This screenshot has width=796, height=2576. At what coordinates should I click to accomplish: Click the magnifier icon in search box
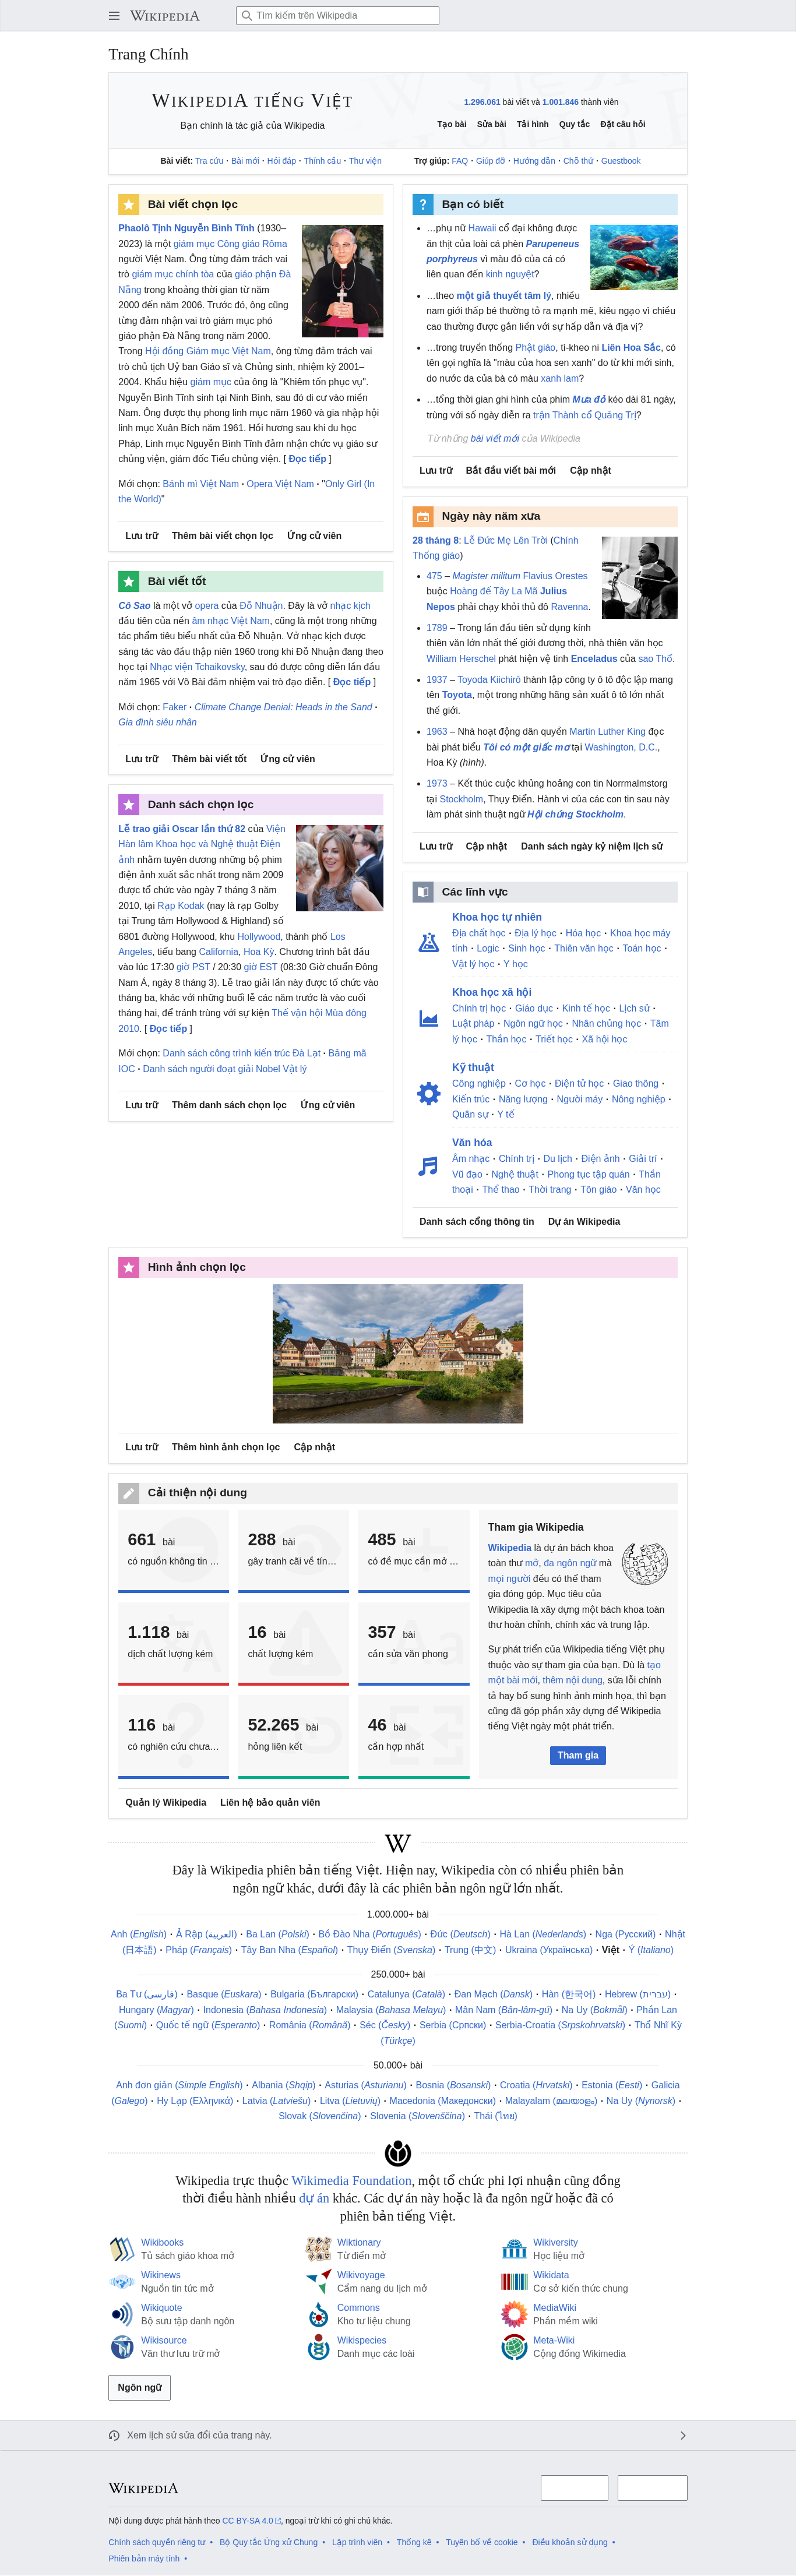tap(247, 16)
